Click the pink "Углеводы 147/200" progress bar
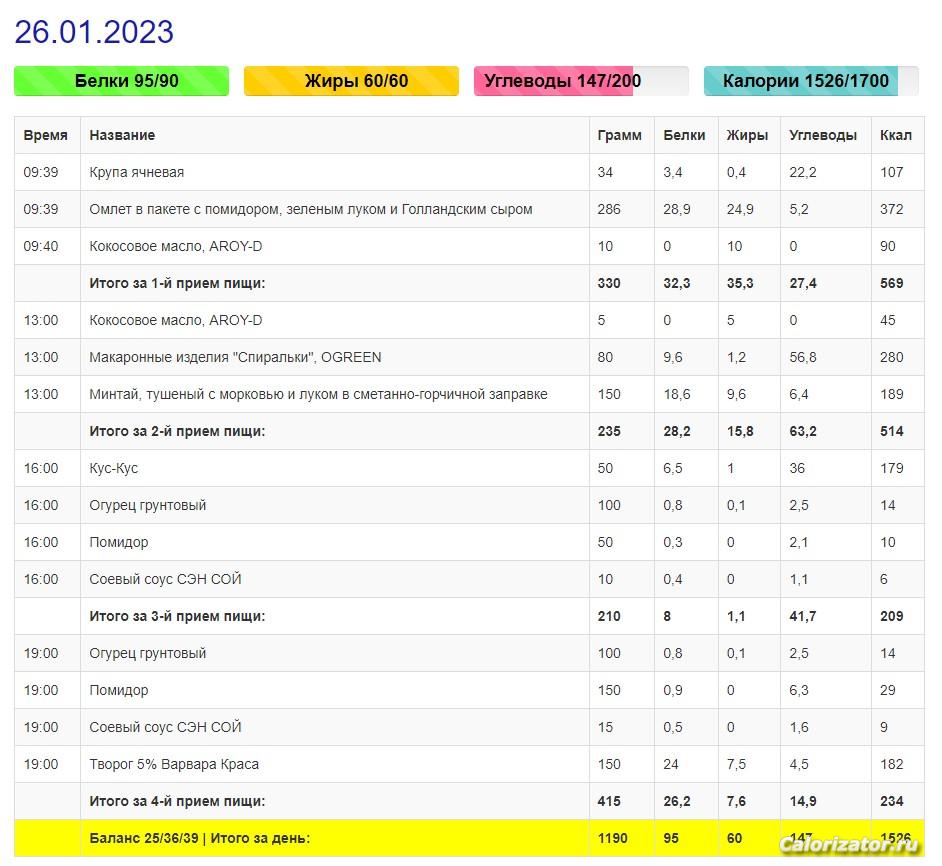Image resolution: width=942 pixels, height=866 pixels. click(581, 81)
